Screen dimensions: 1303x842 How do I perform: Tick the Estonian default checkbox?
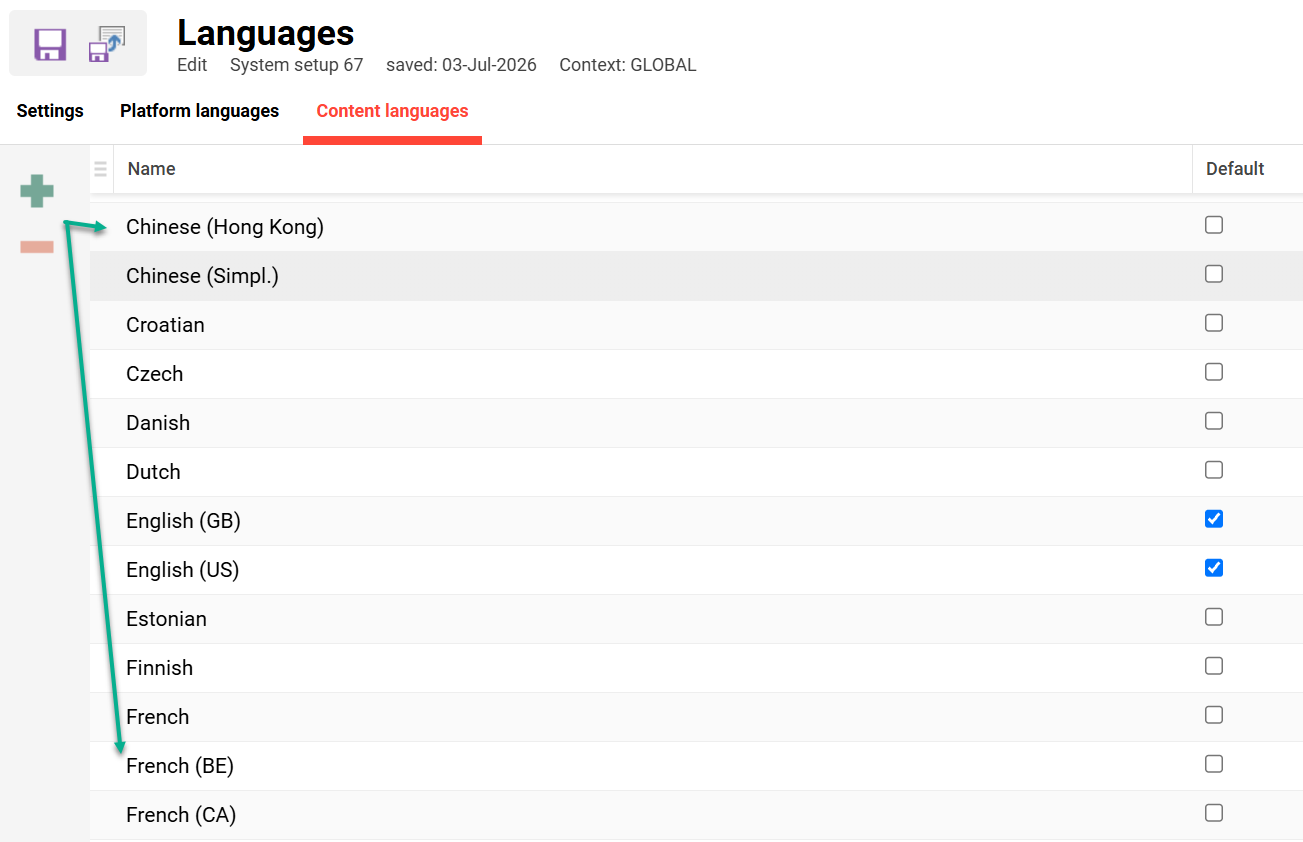click(x=1214, y=617)
